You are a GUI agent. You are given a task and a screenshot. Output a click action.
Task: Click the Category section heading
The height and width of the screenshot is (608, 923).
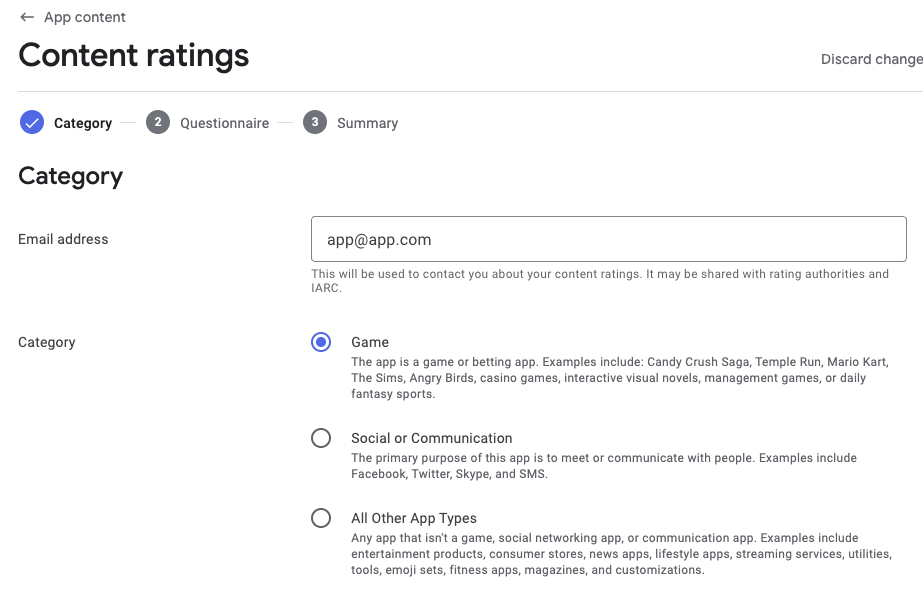pyautogui.click(x=71, y=177)
